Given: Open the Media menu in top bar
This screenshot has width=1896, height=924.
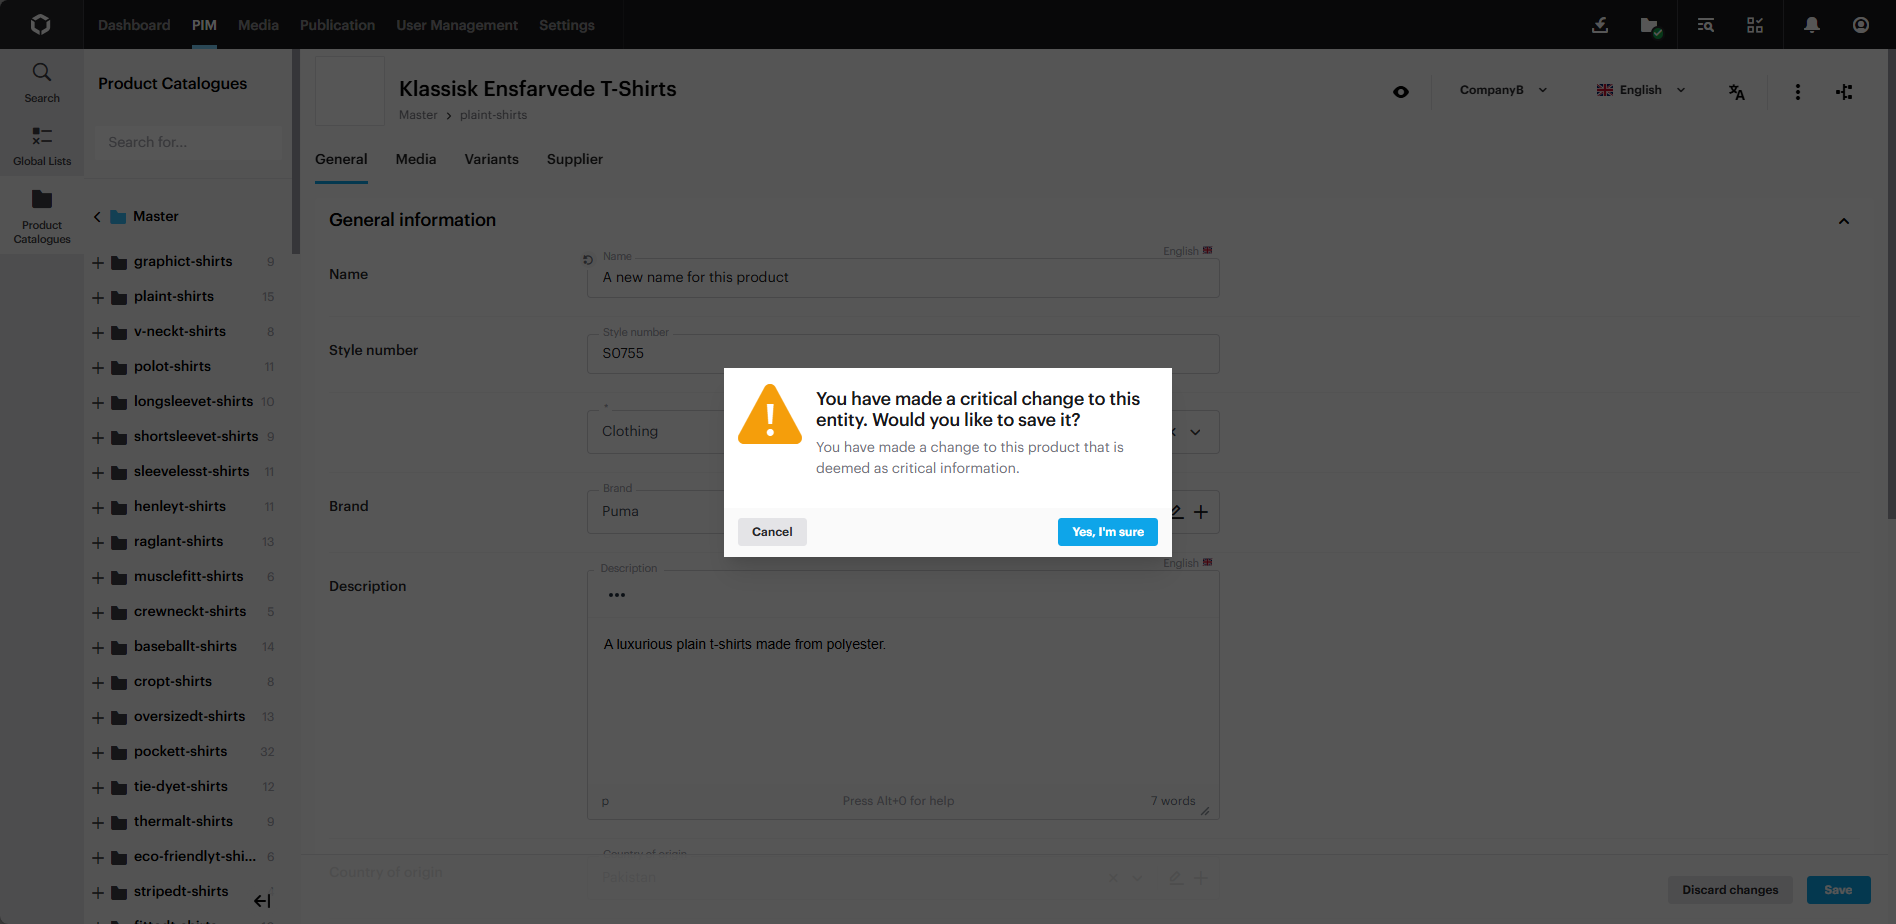Looking at the screenshot, I should tap(258, 25).
